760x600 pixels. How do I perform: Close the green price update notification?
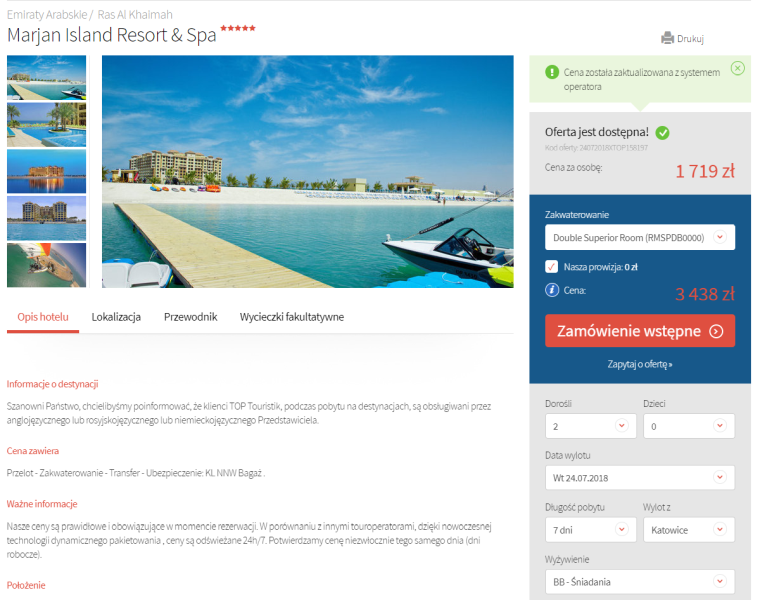737,68
